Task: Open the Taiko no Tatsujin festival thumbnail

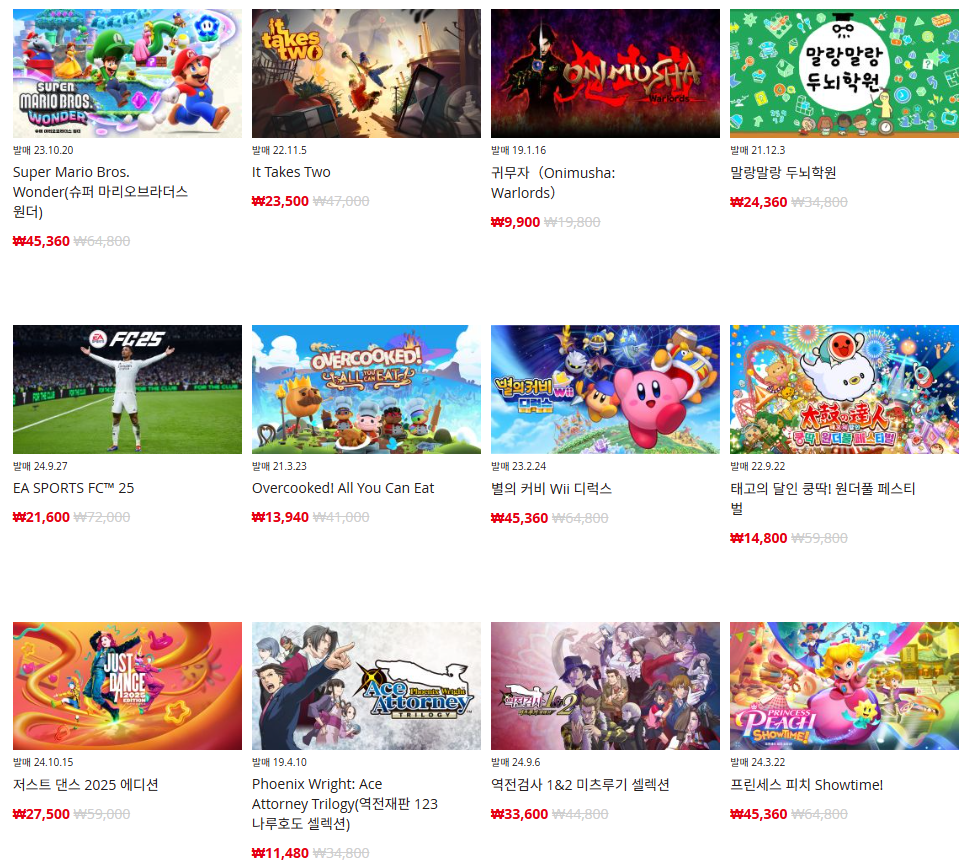Action: (x=844, y=389)
